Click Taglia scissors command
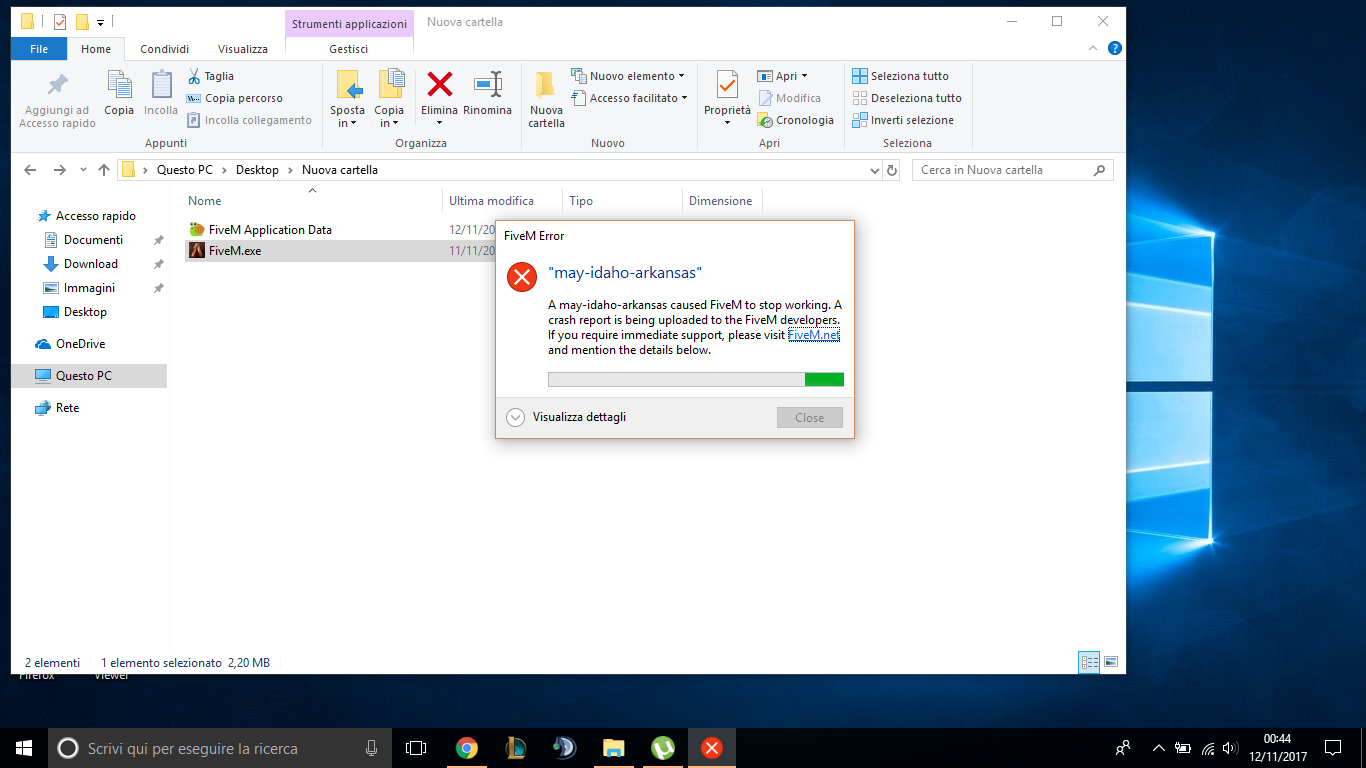The width and height of the screenshot is (1366, 768). point(211,76)
